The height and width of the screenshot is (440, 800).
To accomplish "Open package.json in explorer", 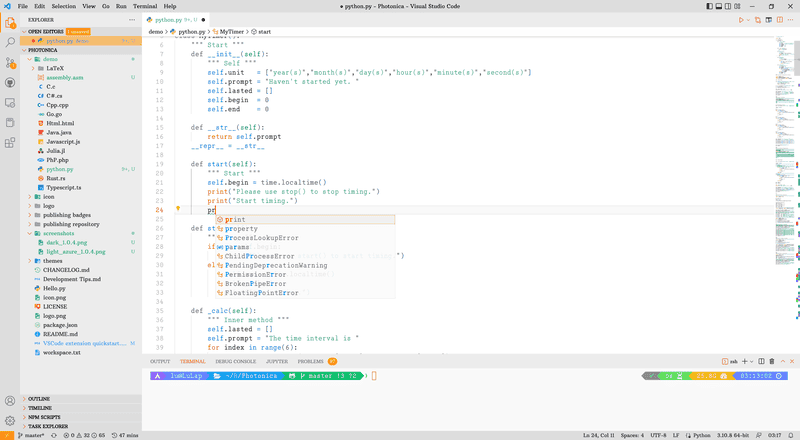I will click(60, 325).
